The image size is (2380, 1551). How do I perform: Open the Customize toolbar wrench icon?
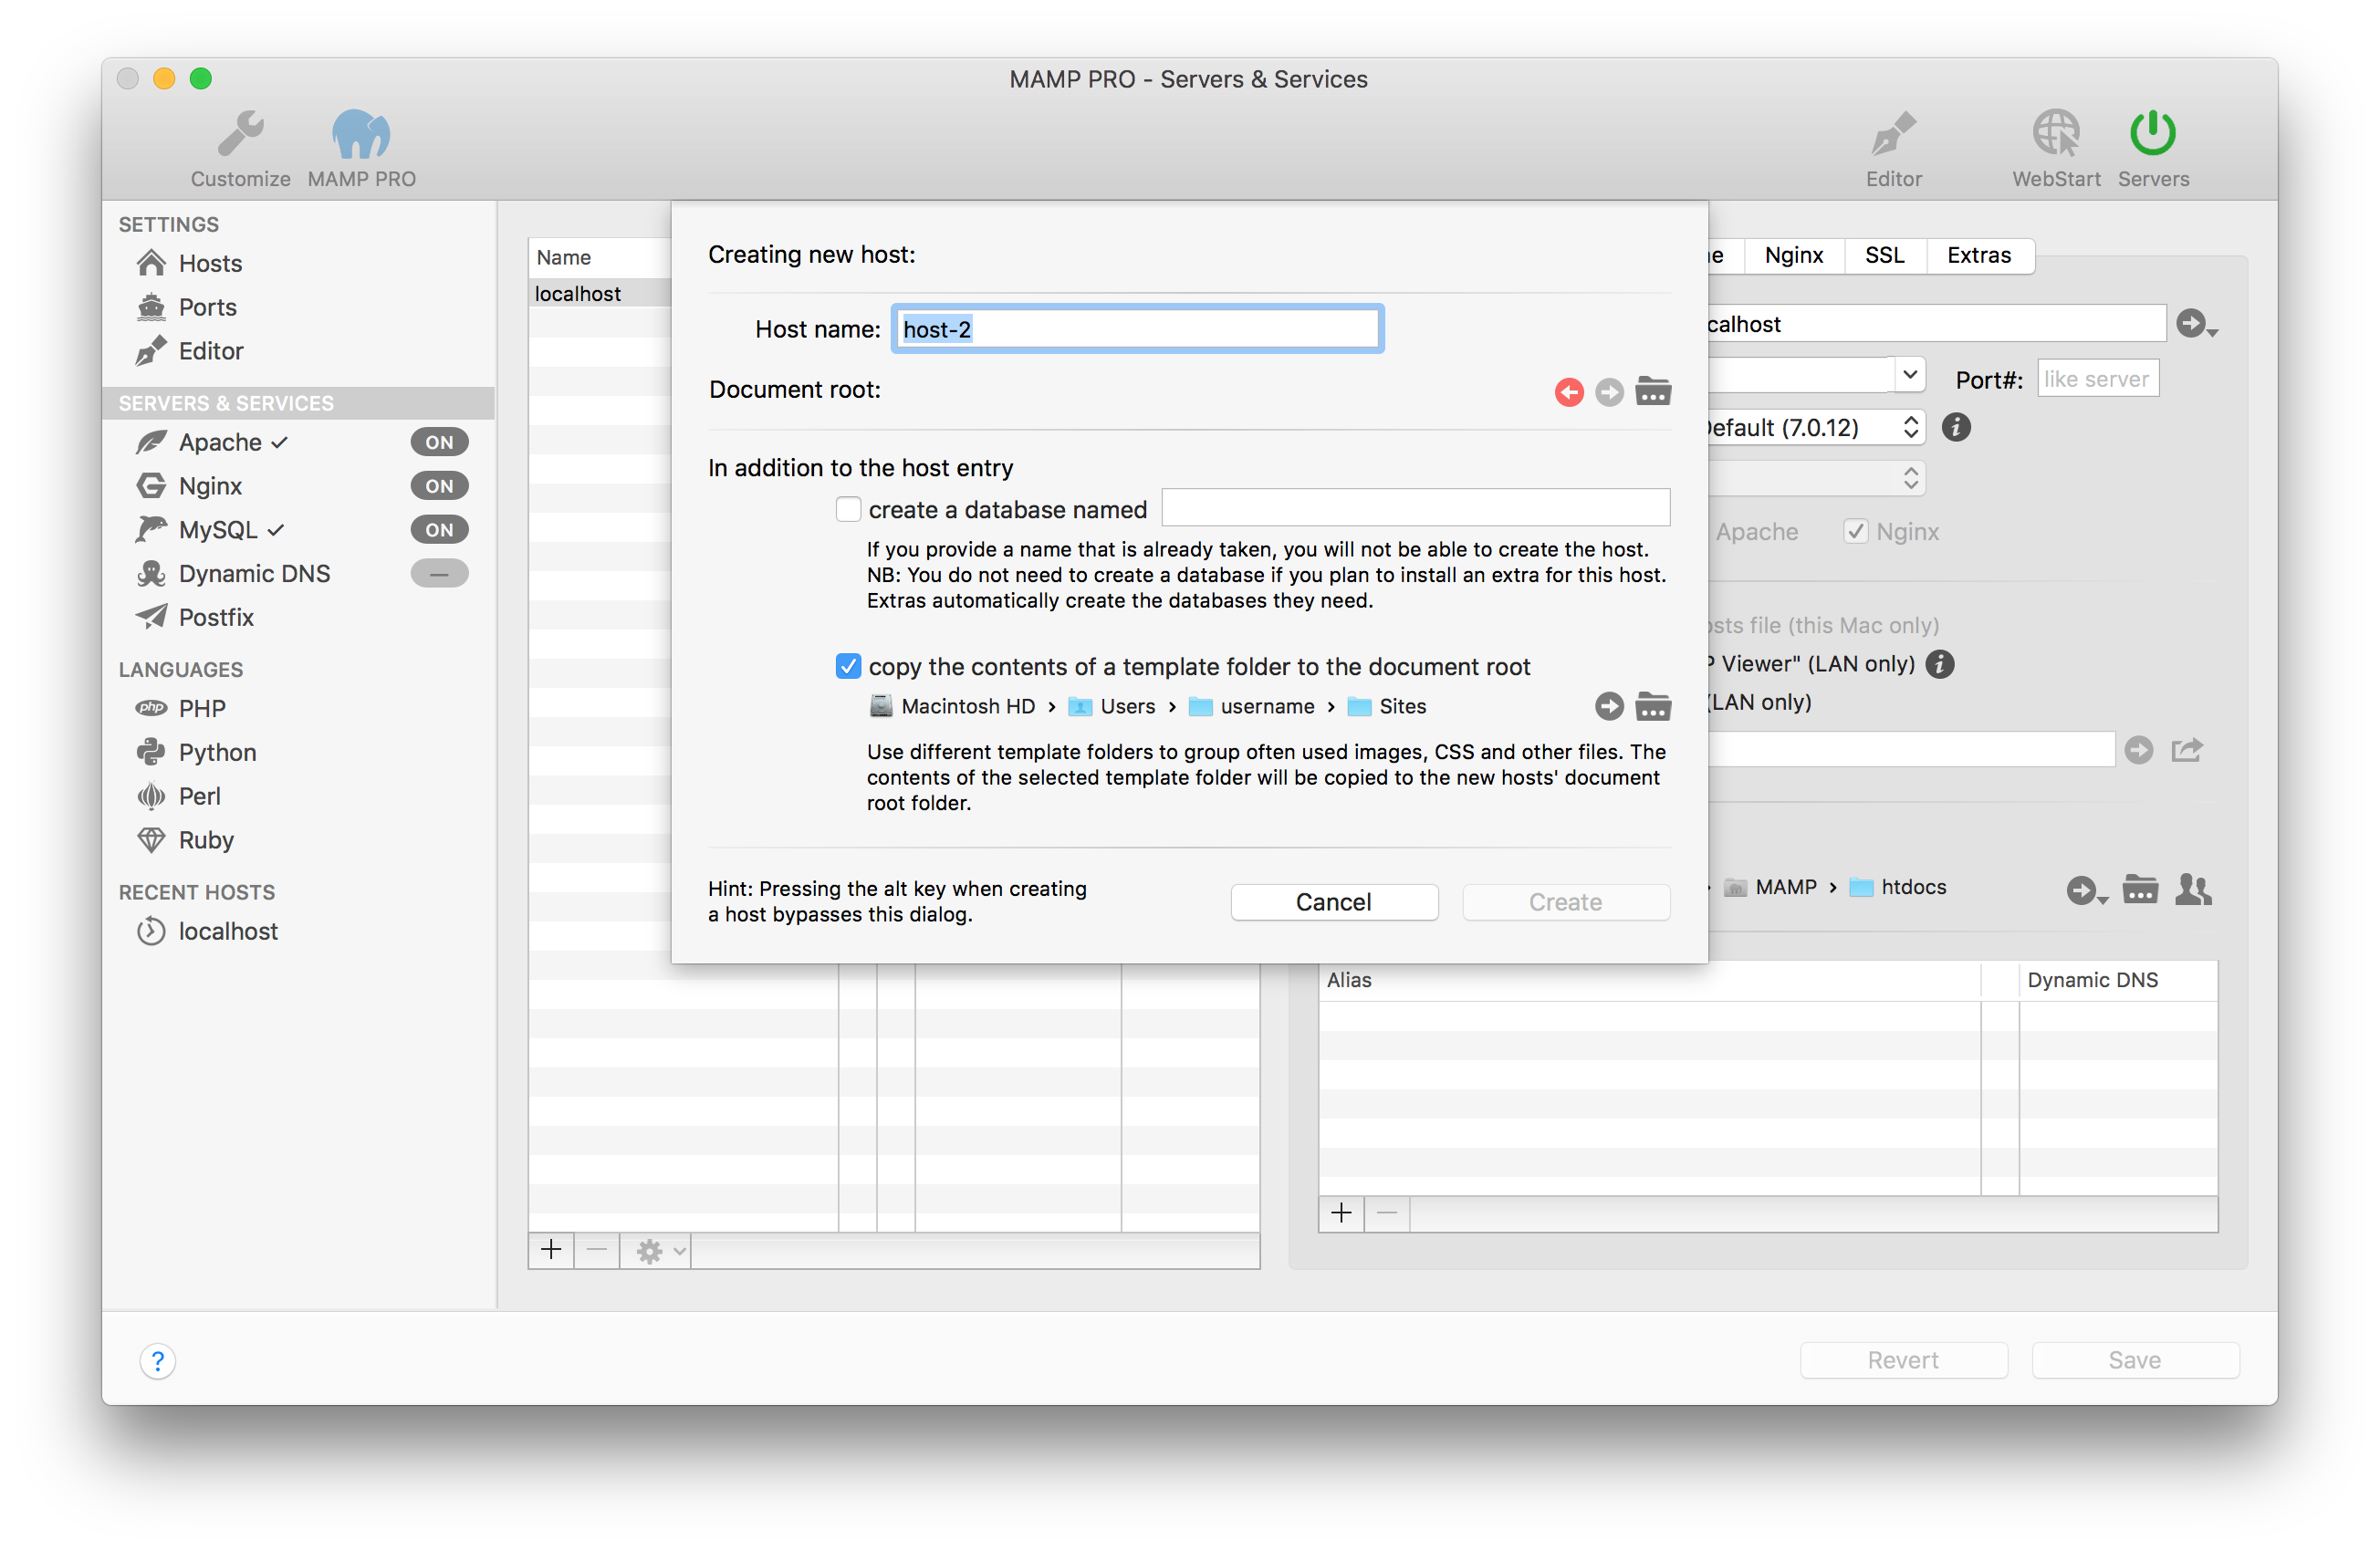coord(240,134)
